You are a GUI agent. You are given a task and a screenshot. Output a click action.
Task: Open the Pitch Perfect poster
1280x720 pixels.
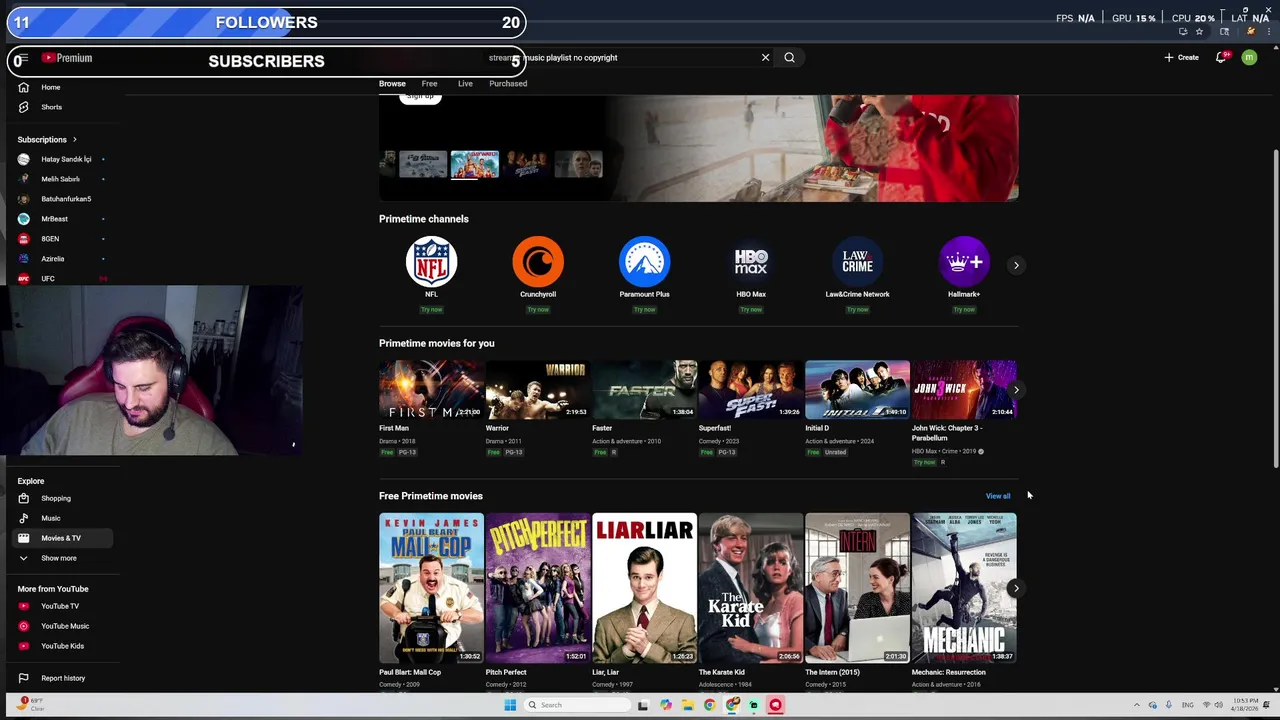pos(538,588)
